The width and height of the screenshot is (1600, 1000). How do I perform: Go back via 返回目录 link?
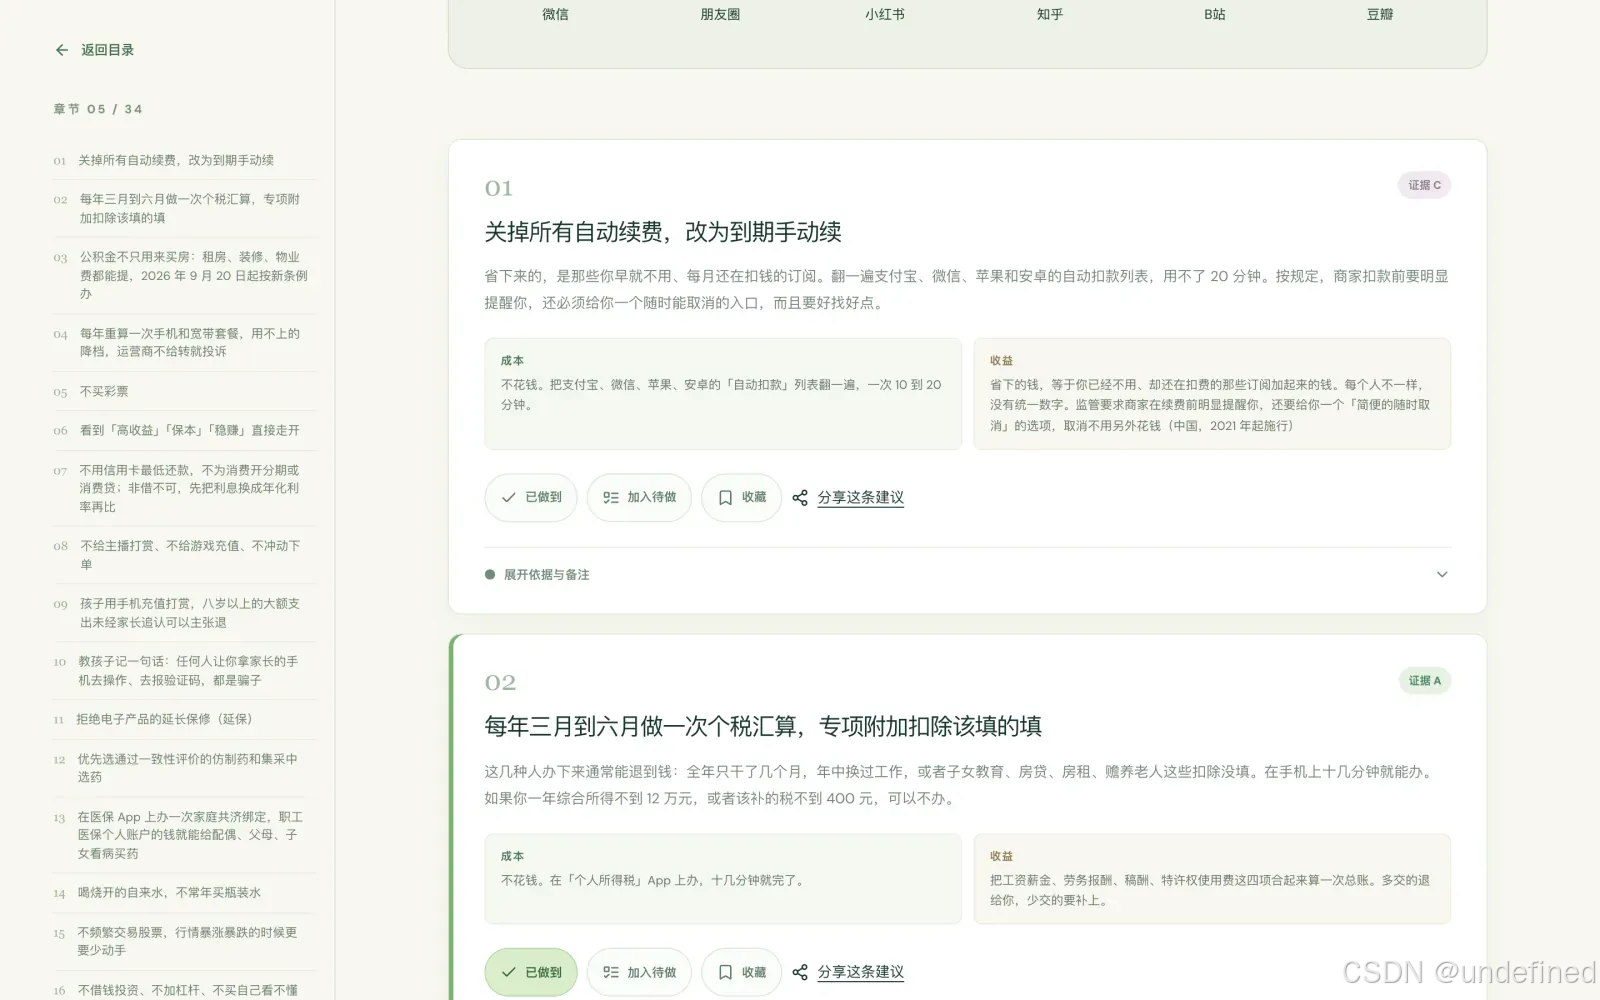107,50
